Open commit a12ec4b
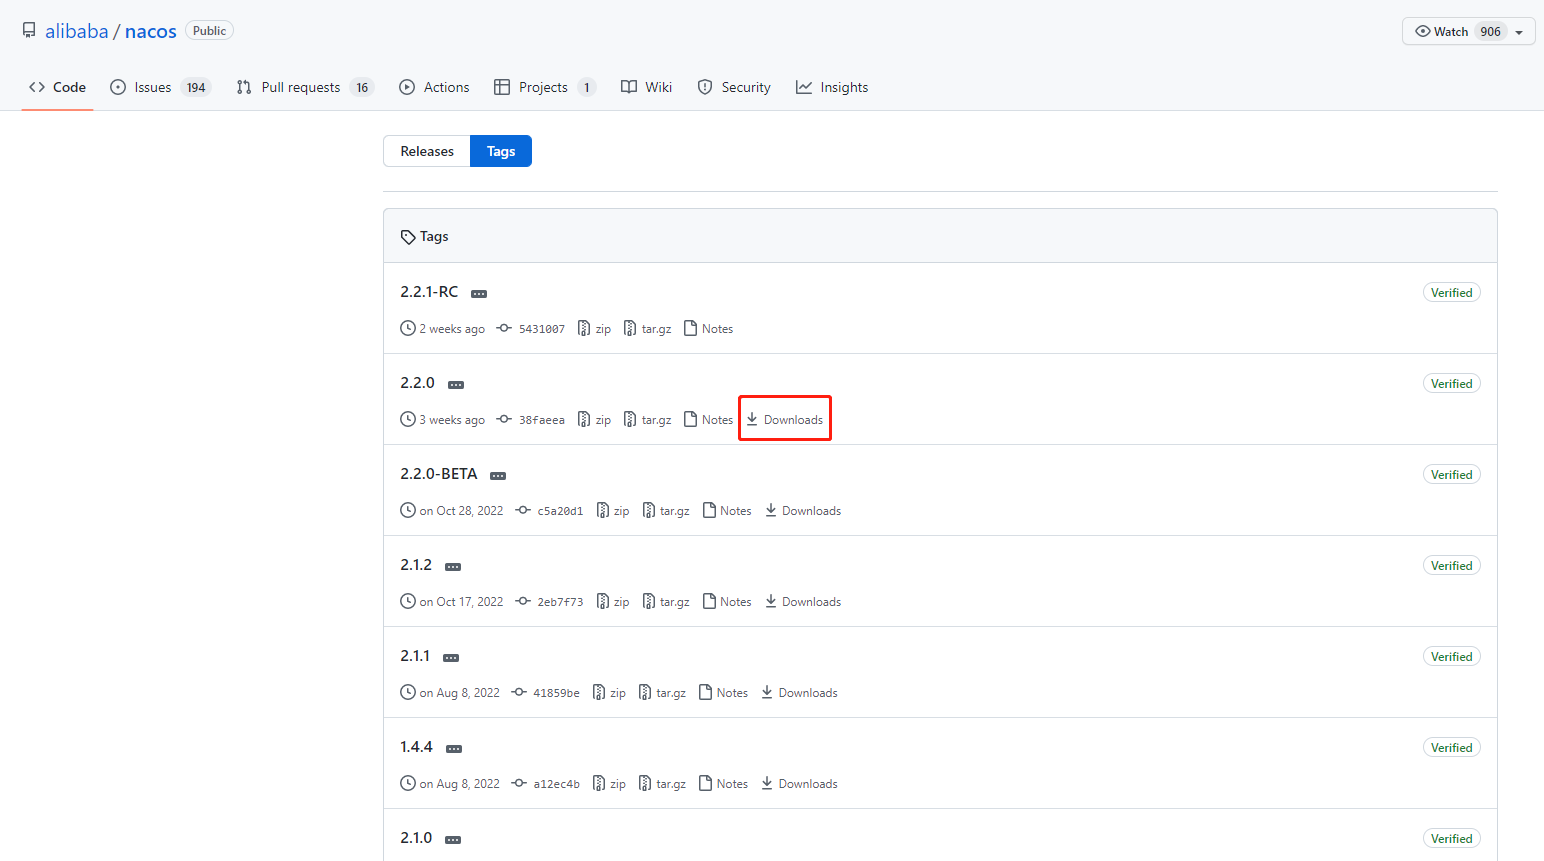 [x=546, y=784]
